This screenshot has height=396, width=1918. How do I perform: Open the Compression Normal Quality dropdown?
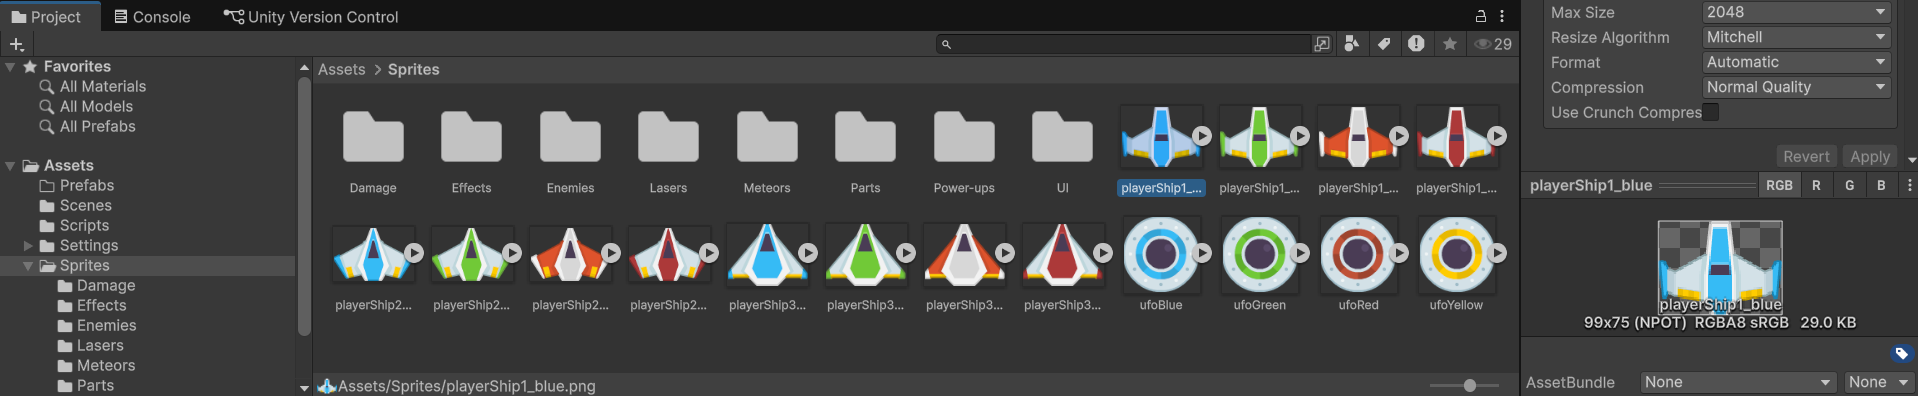pos(1797,87)
